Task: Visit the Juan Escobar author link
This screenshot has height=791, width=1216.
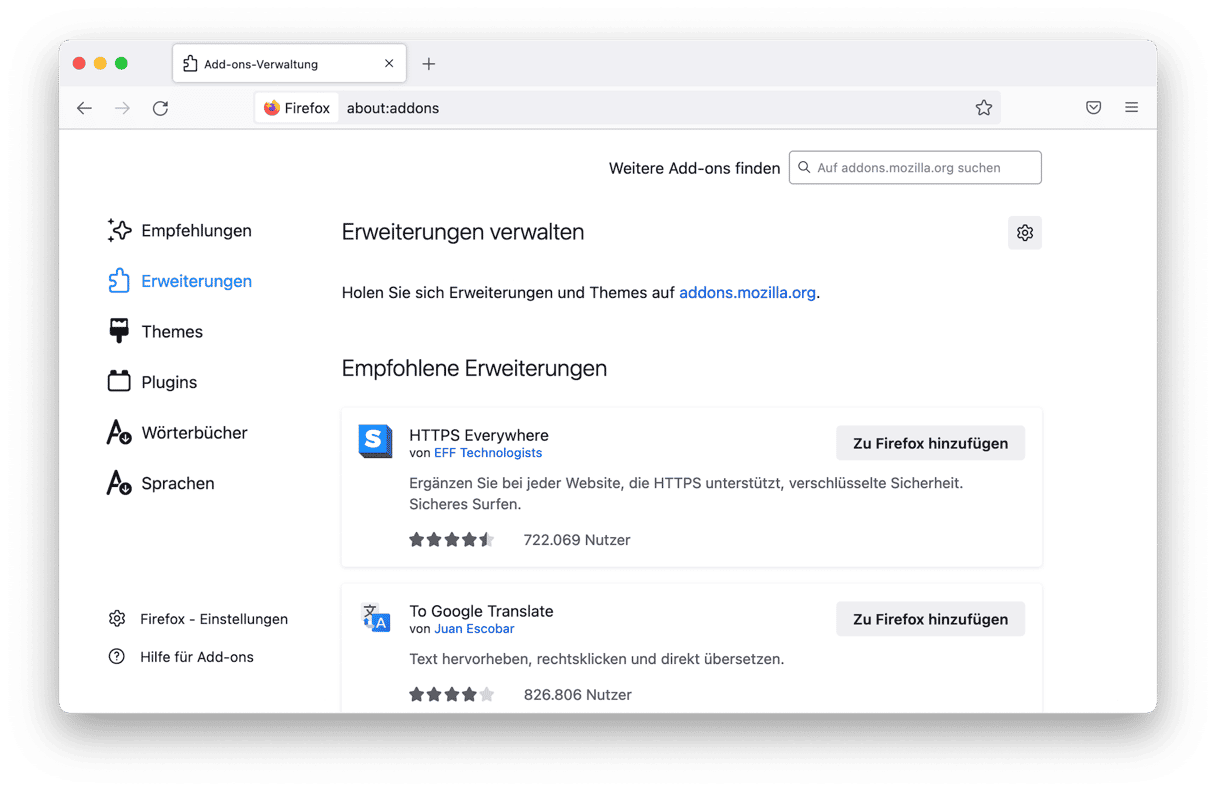Action: tap(475, 629)
